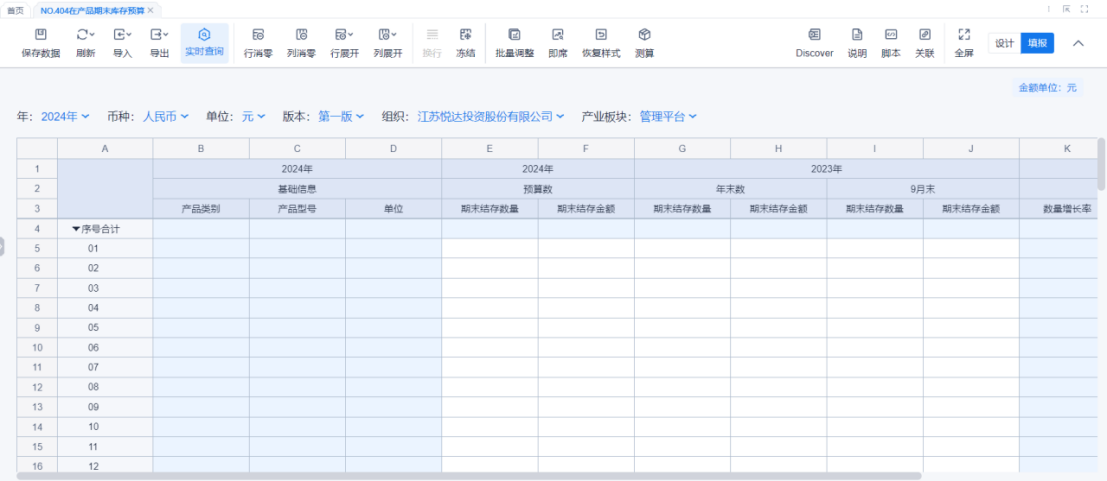Click the 刷新 refresh icon
The height and width of the screenshot is (481, 1107).
pos(85,35)
